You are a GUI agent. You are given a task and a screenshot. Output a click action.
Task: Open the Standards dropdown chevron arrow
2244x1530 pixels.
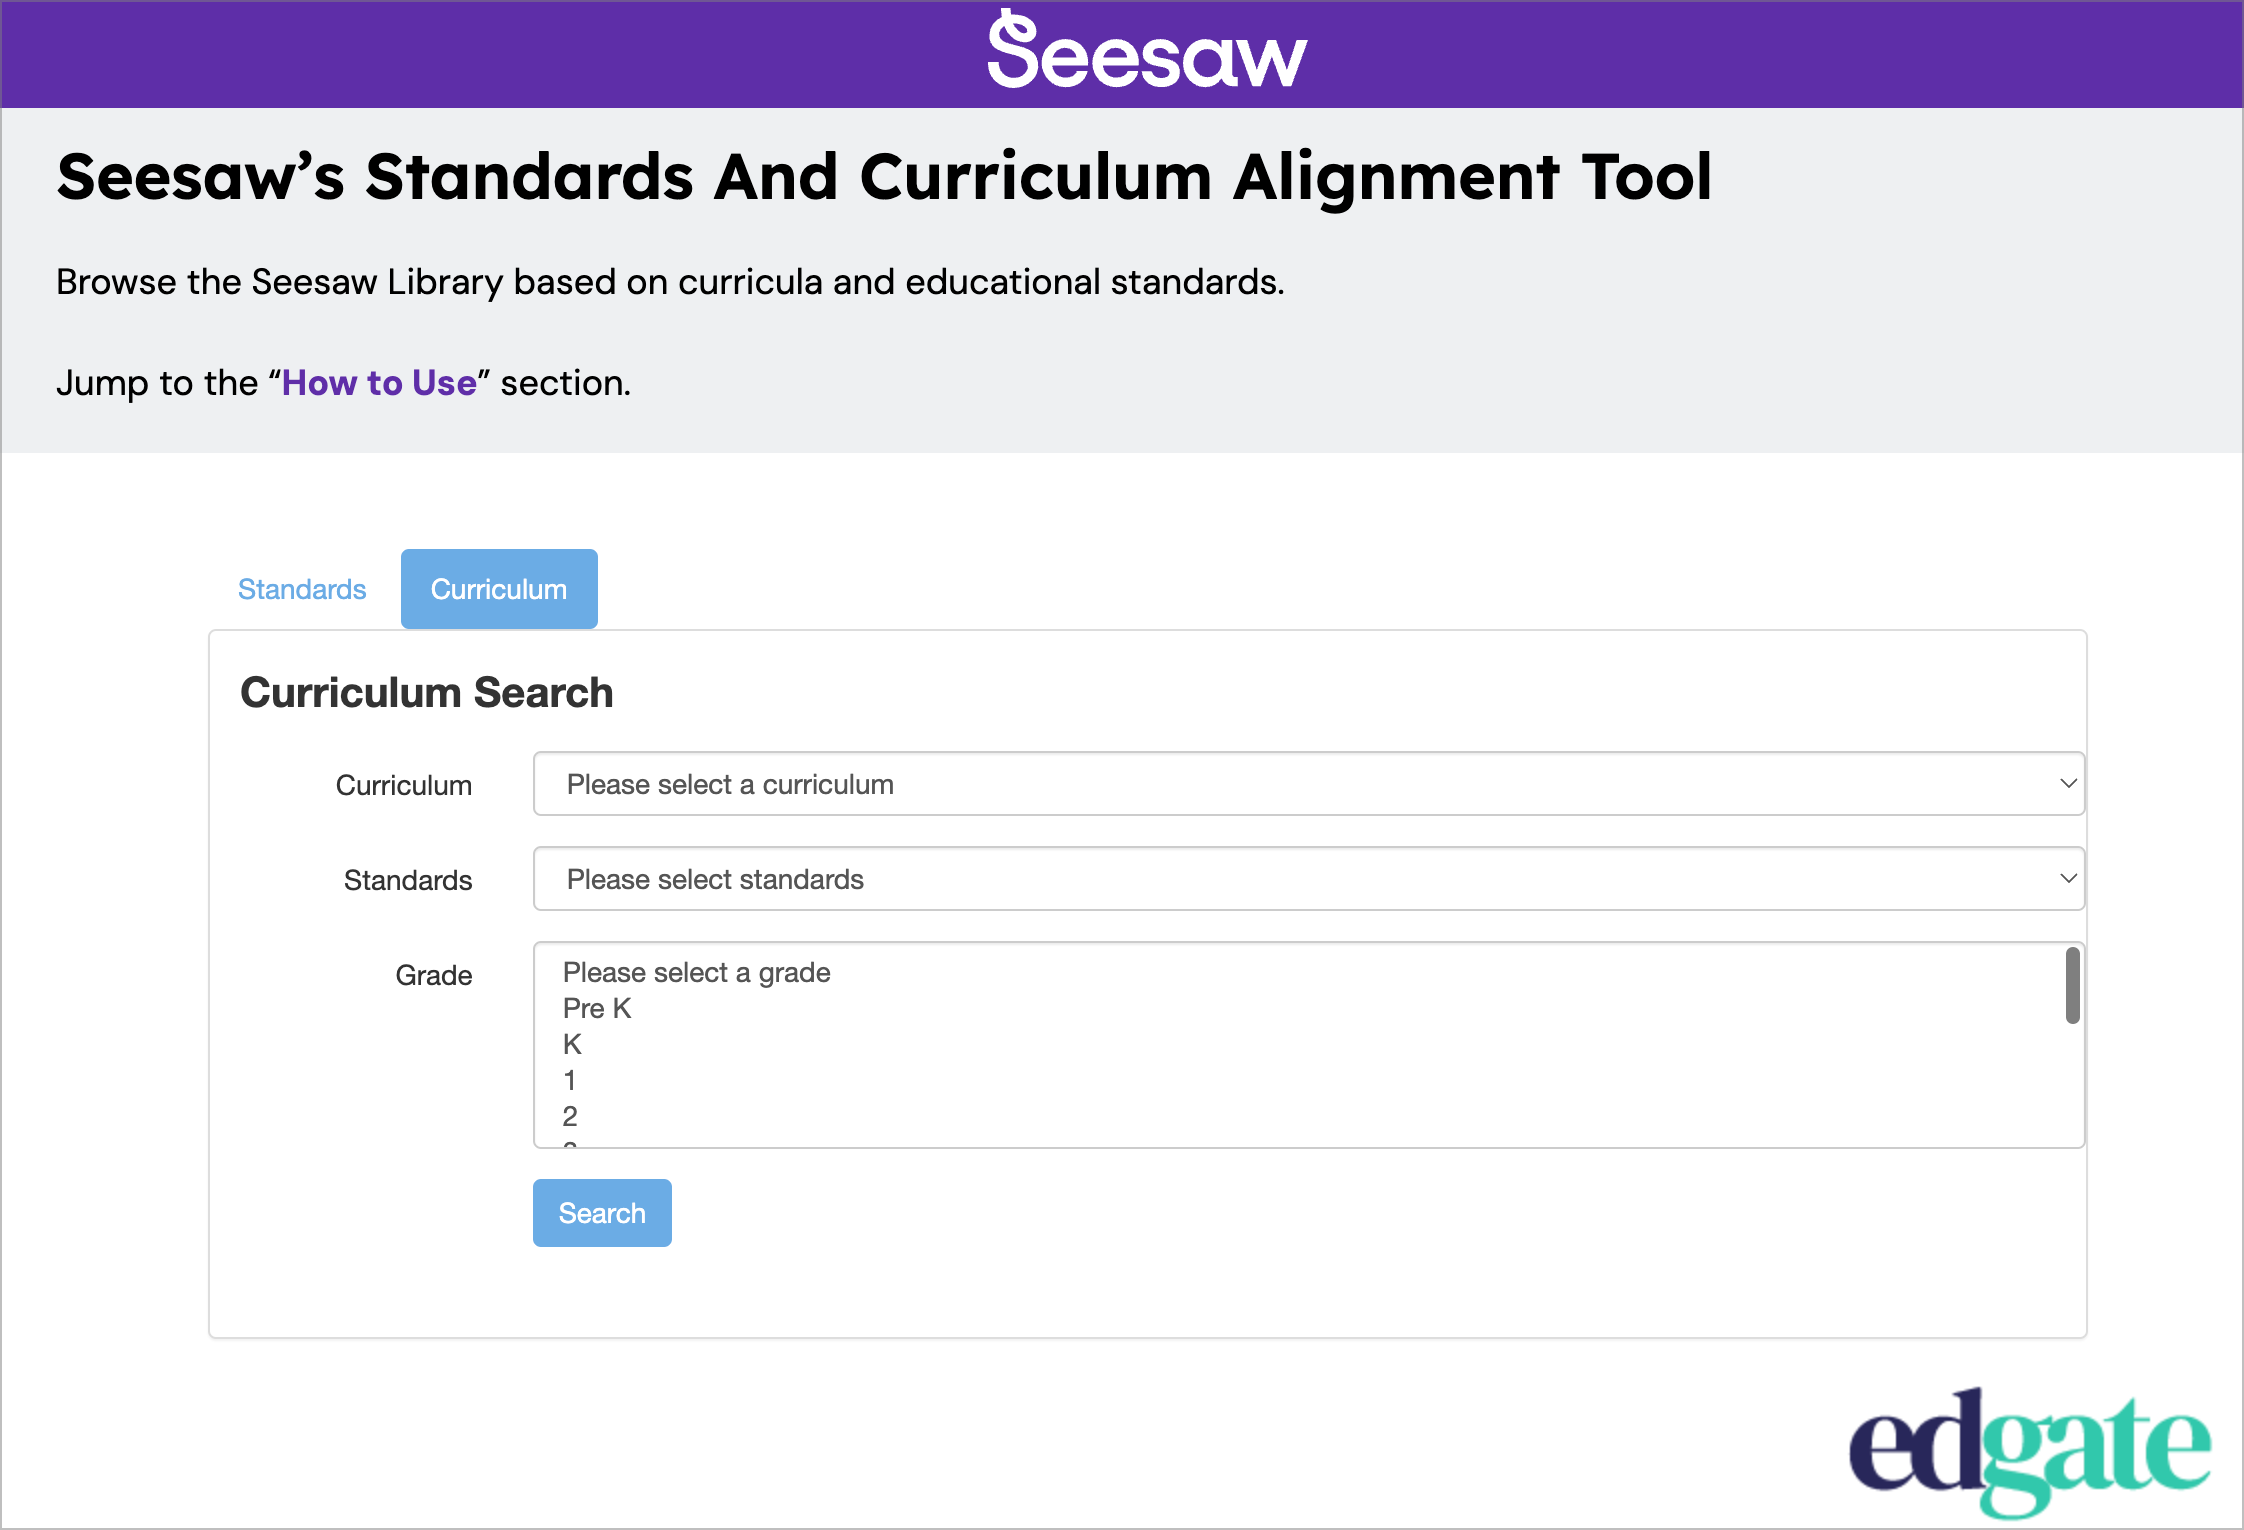[2067, 879]
